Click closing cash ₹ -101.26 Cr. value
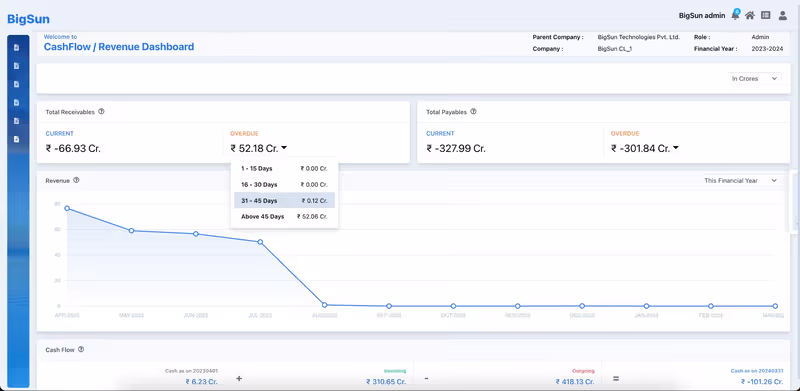The height and width of the screenshot is (391, 800). pyautogui.click(x=763, y=381)
